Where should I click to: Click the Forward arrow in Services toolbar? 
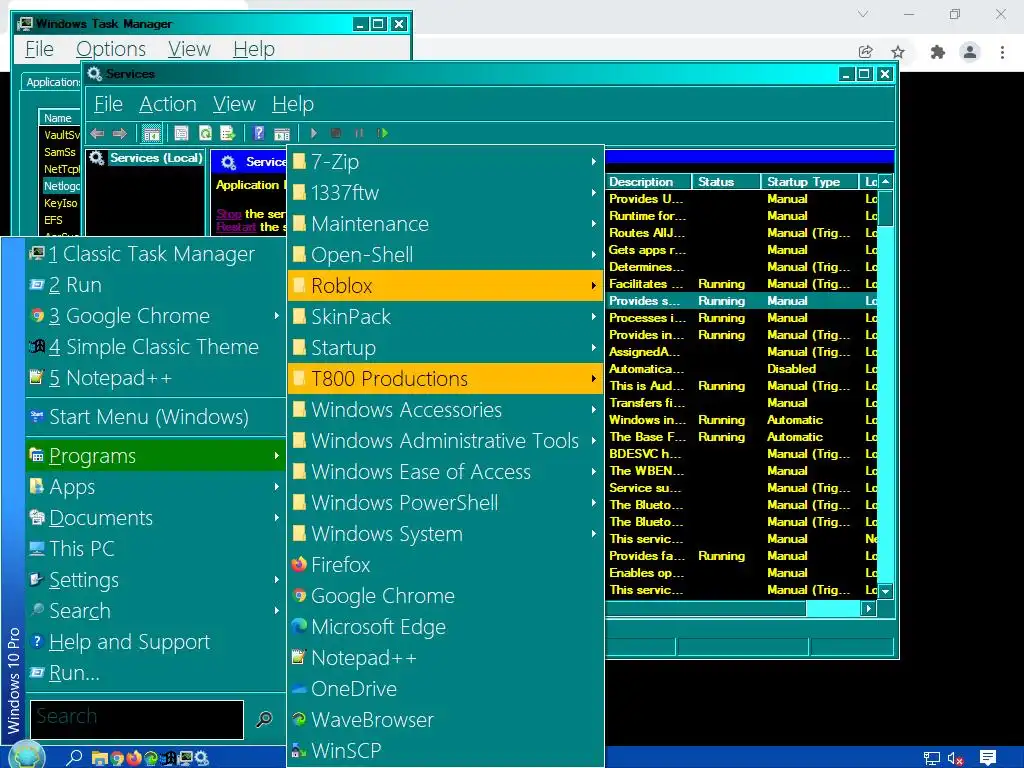(120, 133)
